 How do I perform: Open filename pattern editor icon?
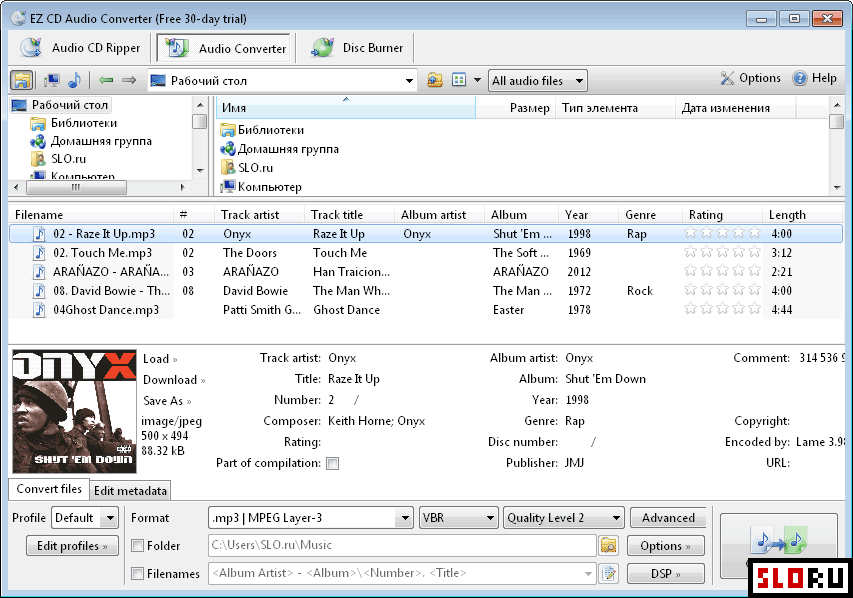click(609, 573)
